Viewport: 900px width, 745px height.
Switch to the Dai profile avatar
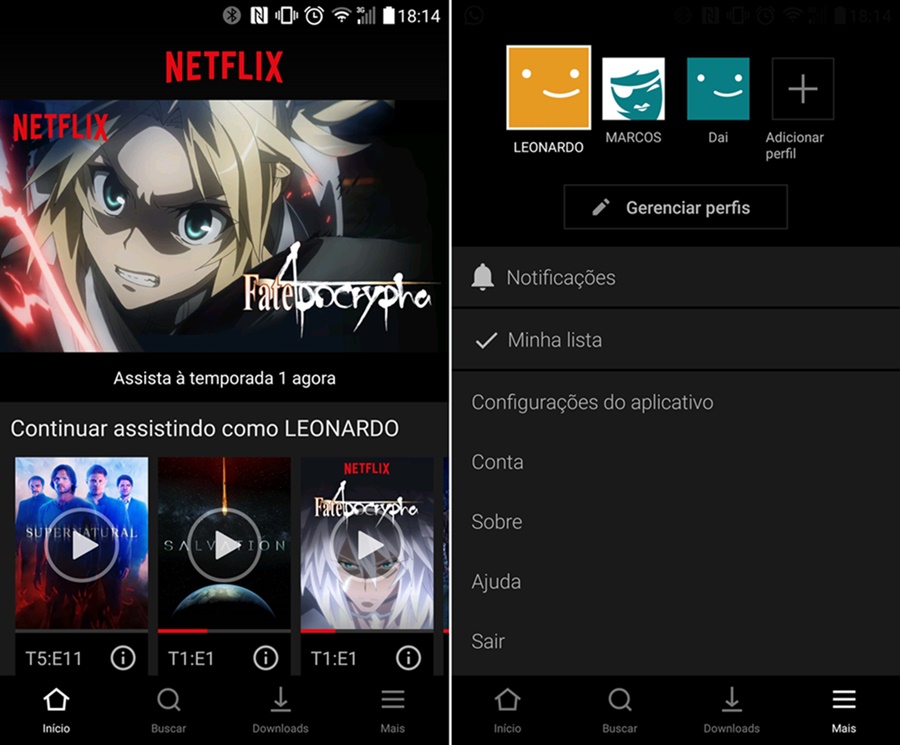(x=718, y=89)
